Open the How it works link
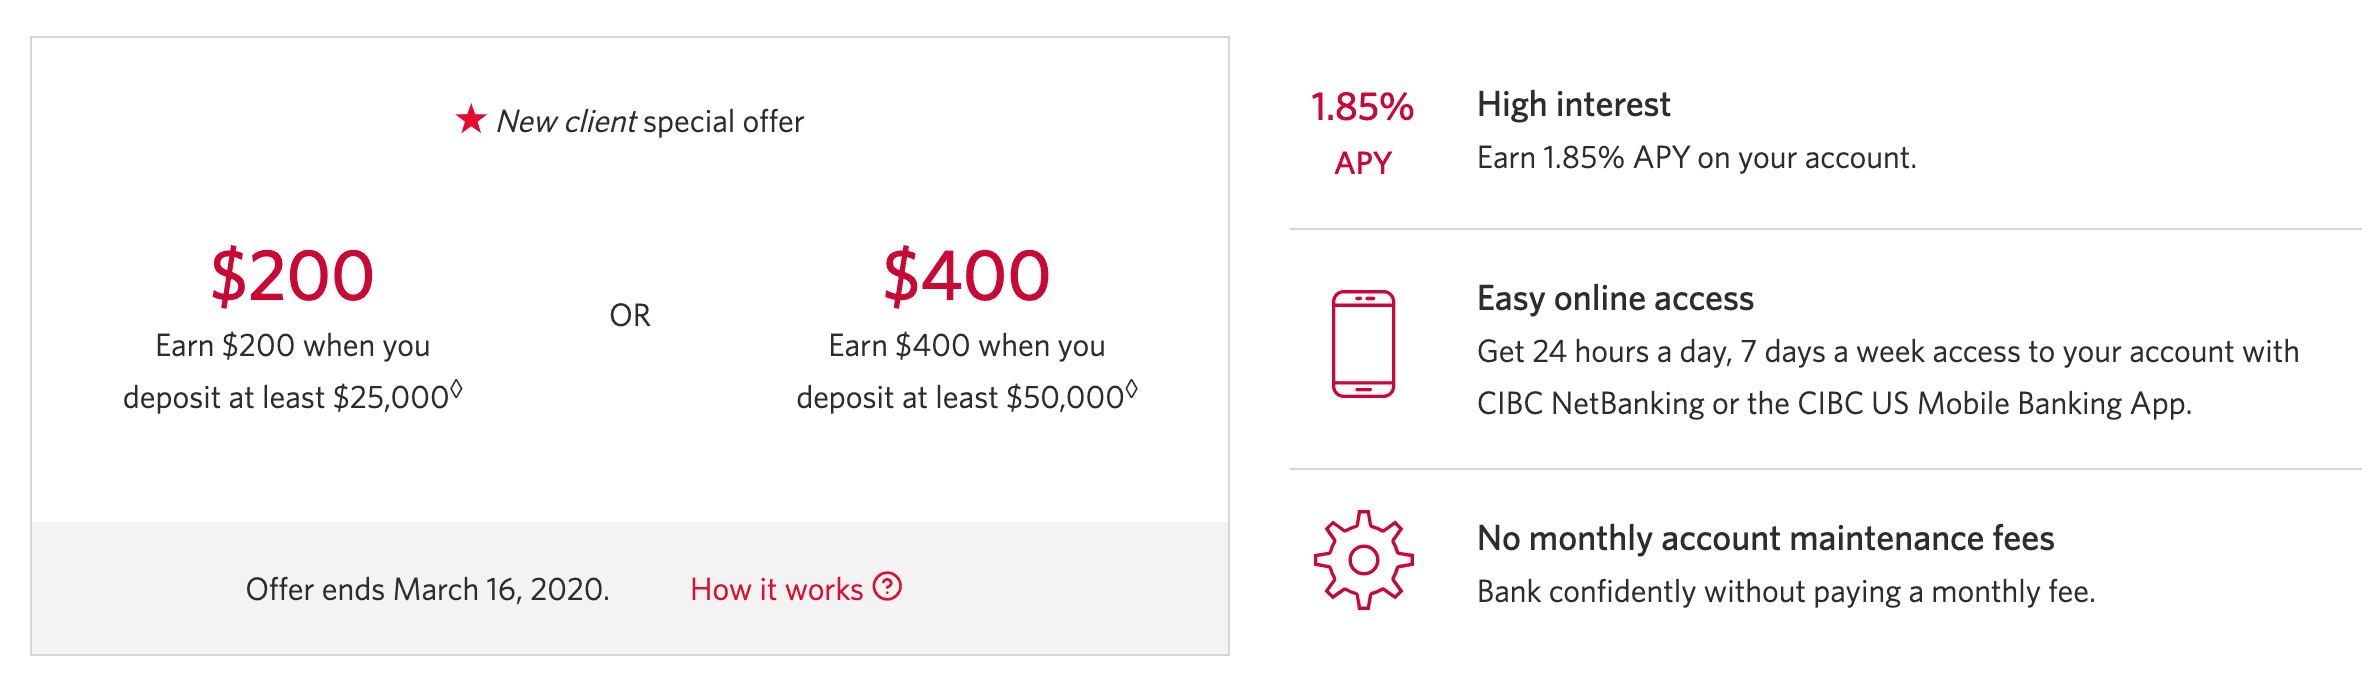The height and width of the screenshot is (684, 2362). (776, 589)
